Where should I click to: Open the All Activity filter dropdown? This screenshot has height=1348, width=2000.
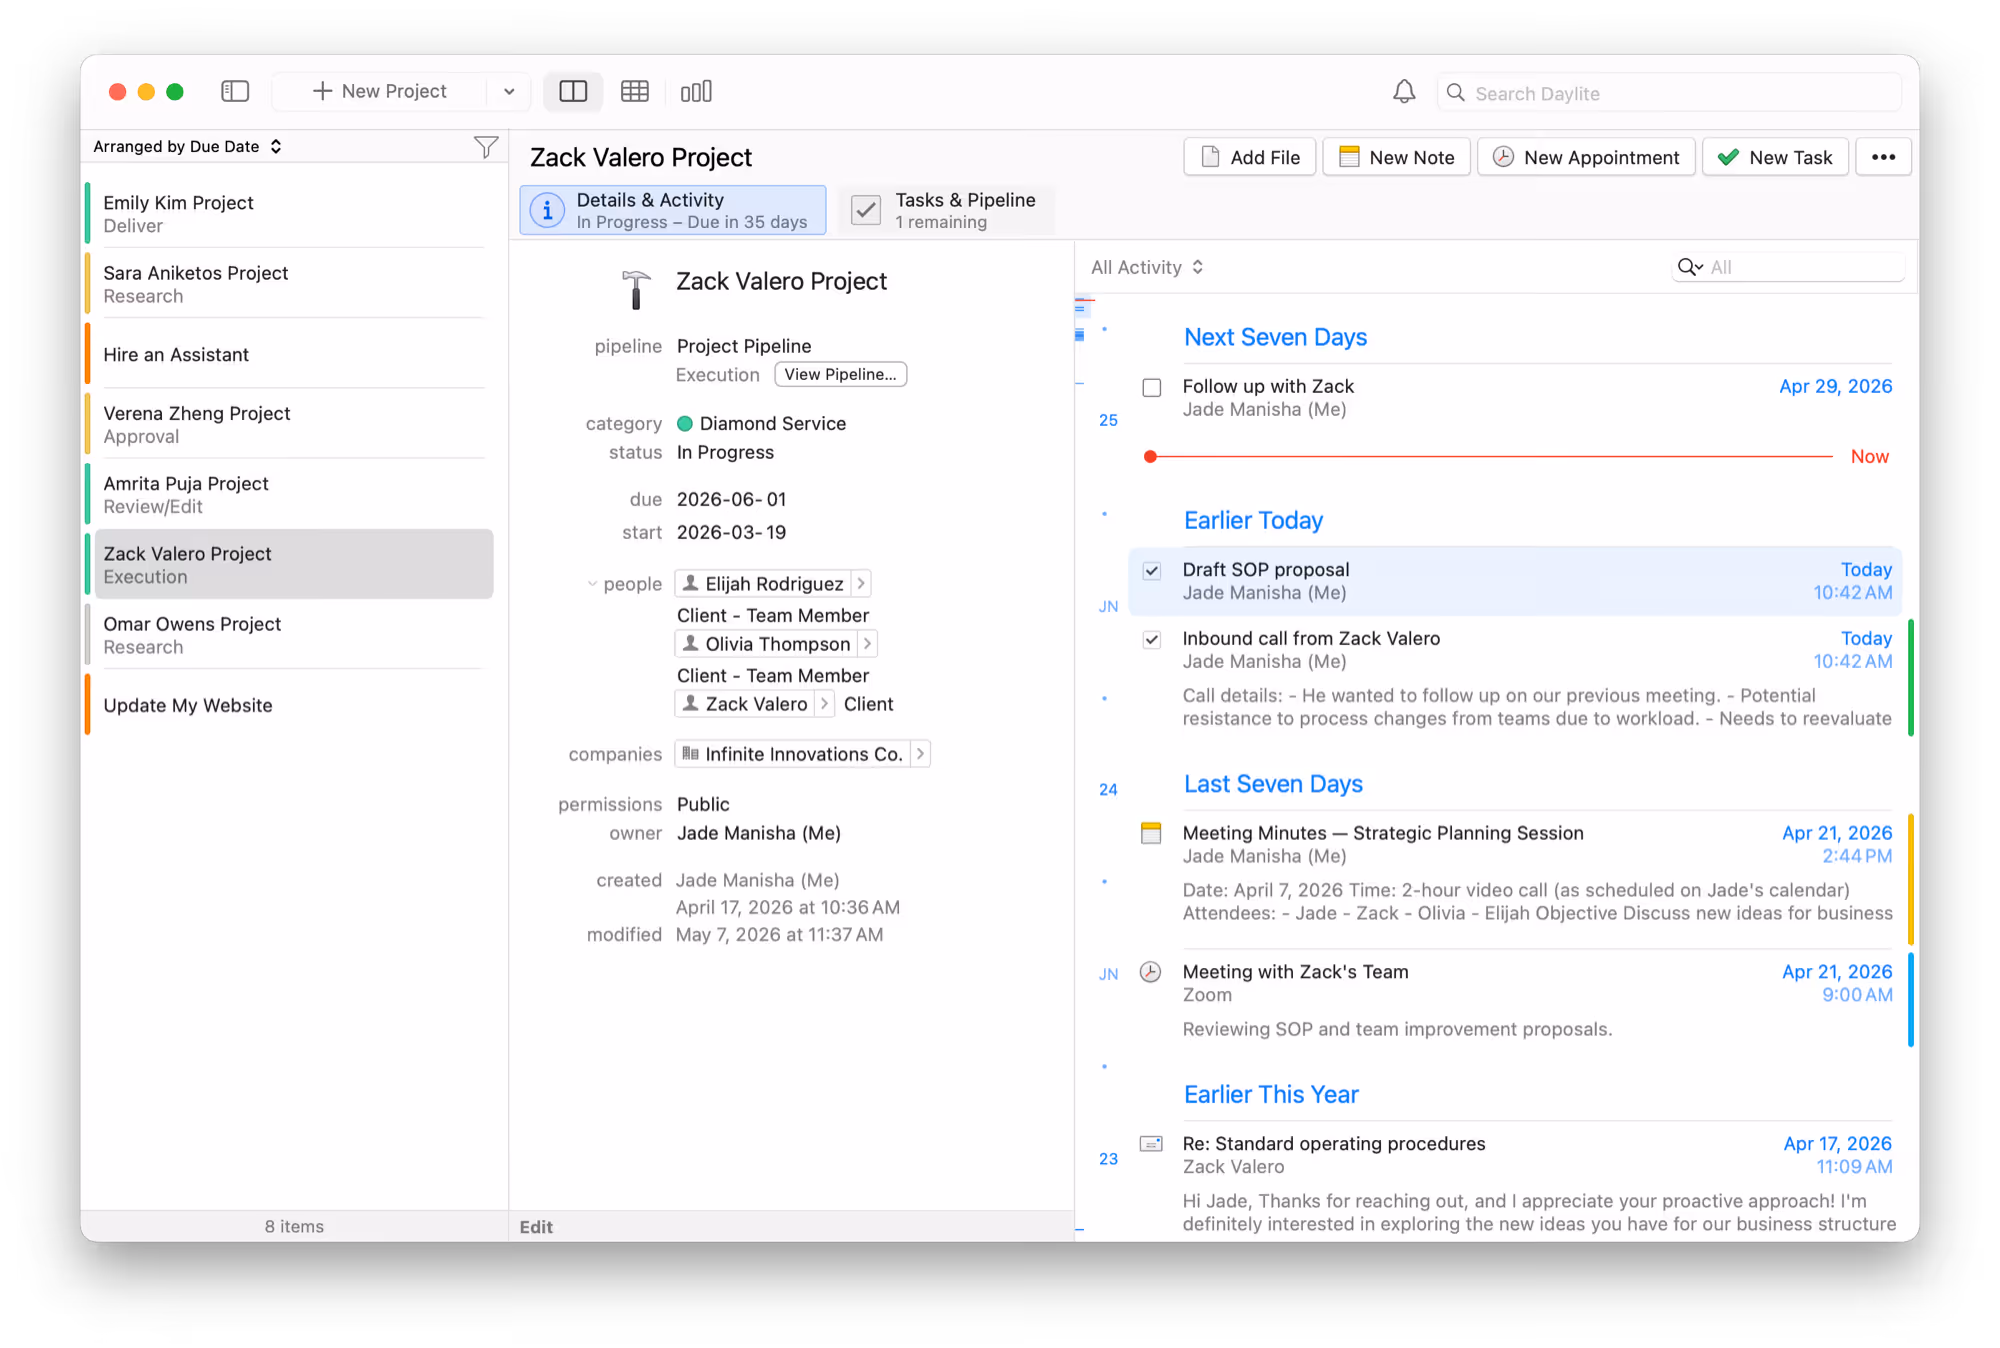pos(1147,267)
